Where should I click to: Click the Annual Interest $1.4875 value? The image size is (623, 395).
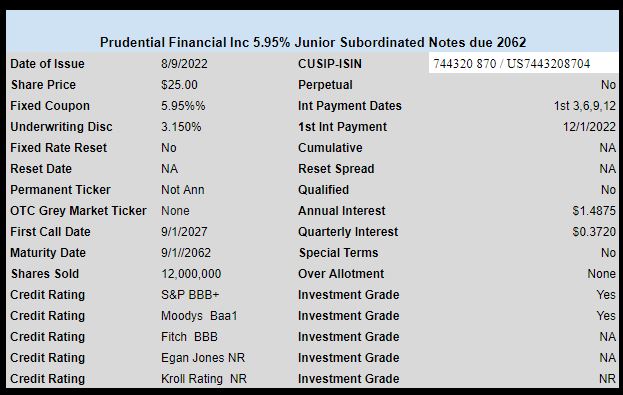pos(594,211)
